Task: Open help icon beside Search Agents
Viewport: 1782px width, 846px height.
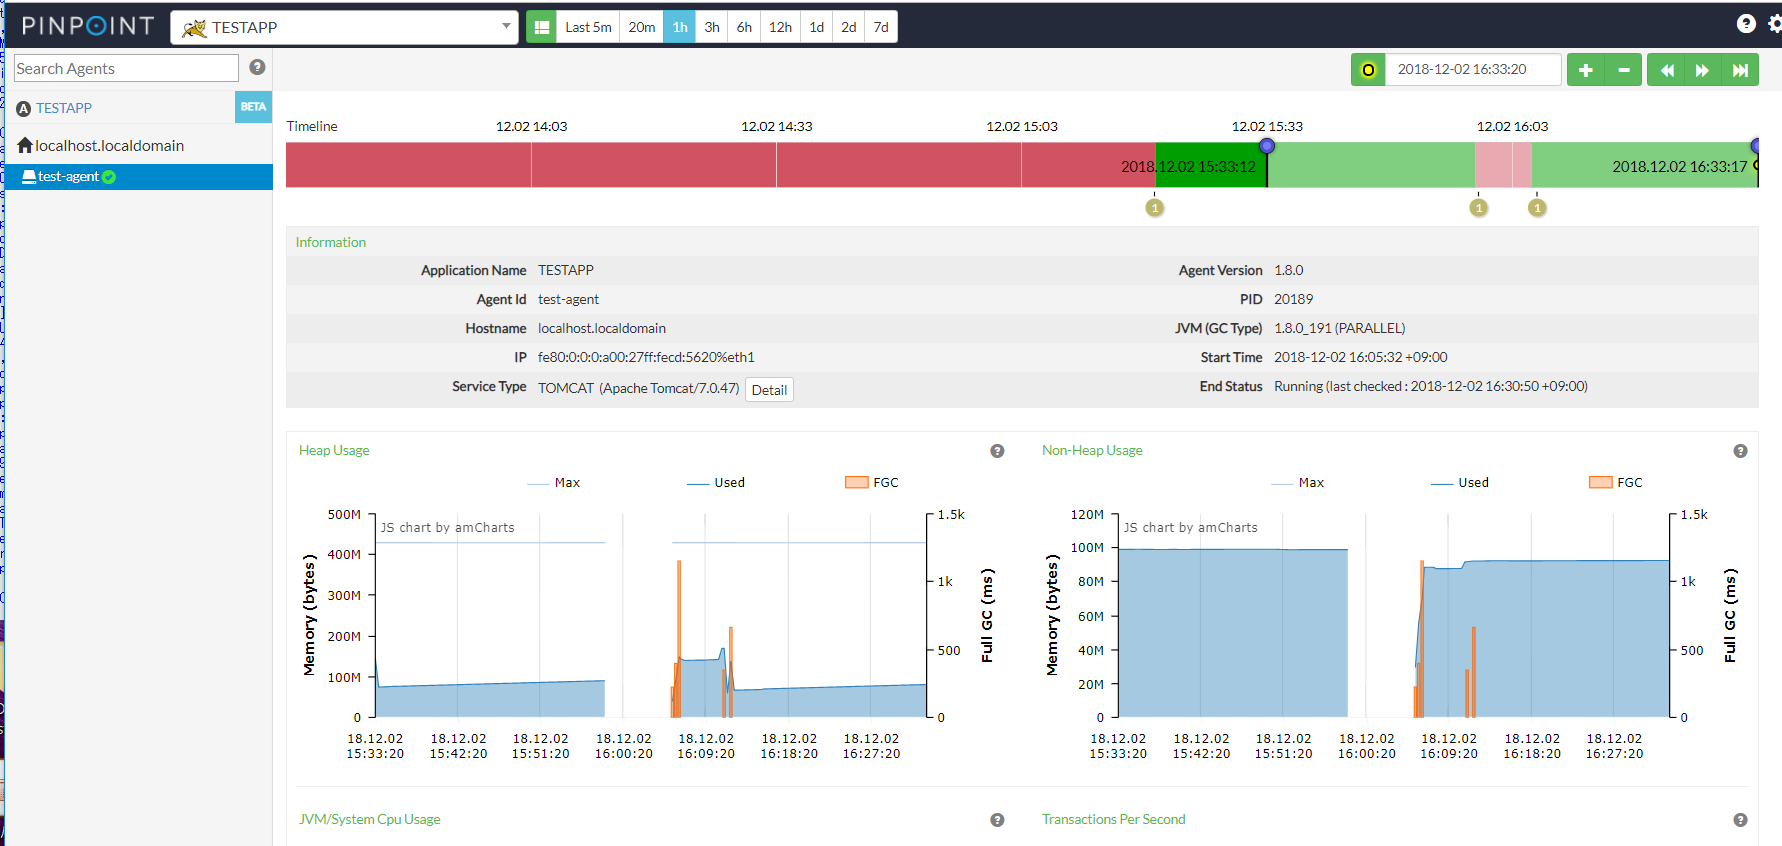Action: (x=257, y=67)
